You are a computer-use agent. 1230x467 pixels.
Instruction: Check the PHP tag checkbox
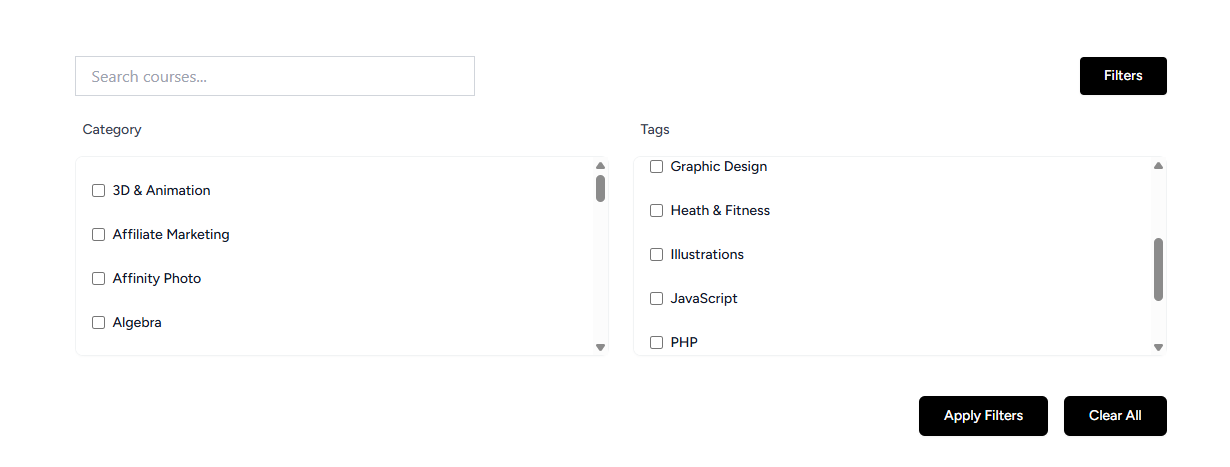657,343
